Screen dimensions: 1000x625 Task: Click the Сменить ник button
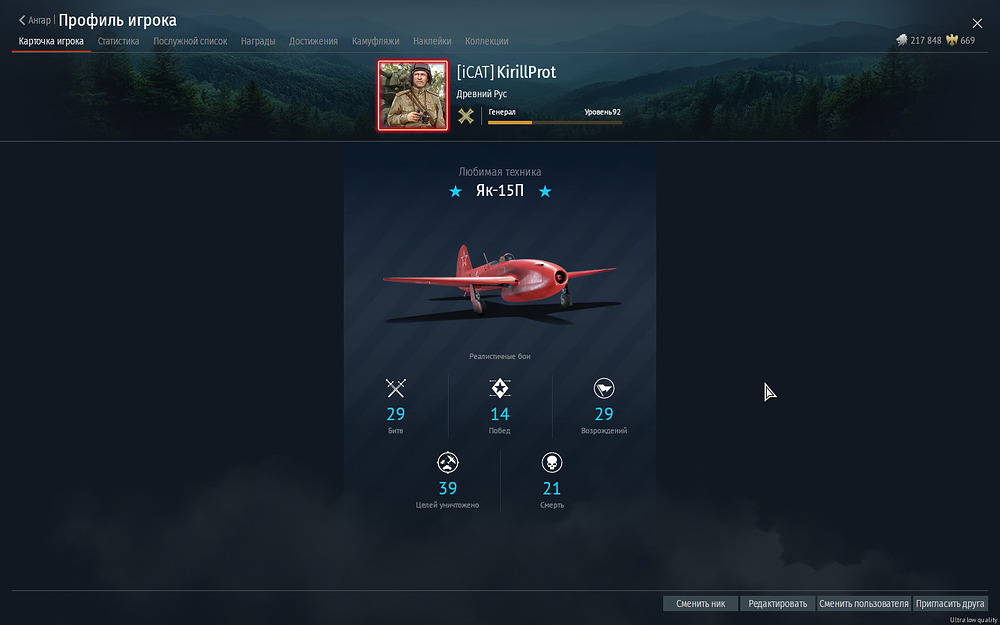[700, 603]
